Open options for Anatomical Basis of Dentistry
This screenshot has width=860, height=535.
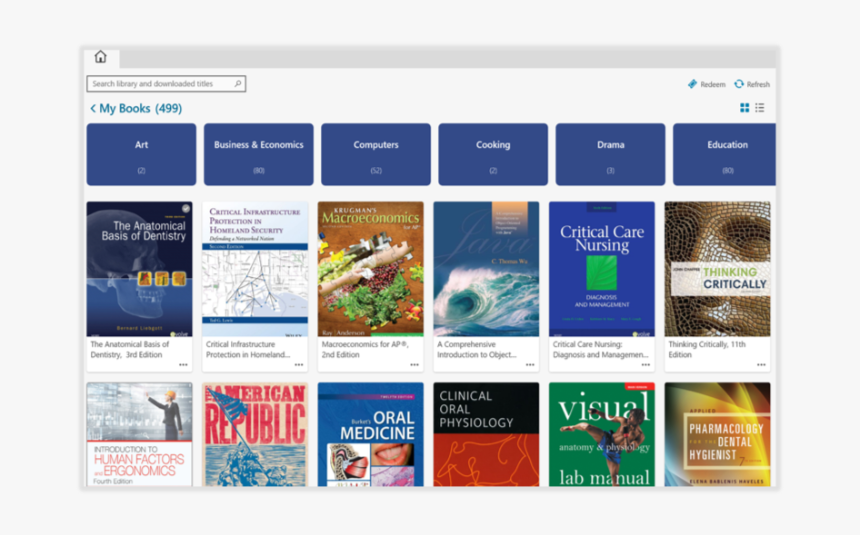point(183,365)
